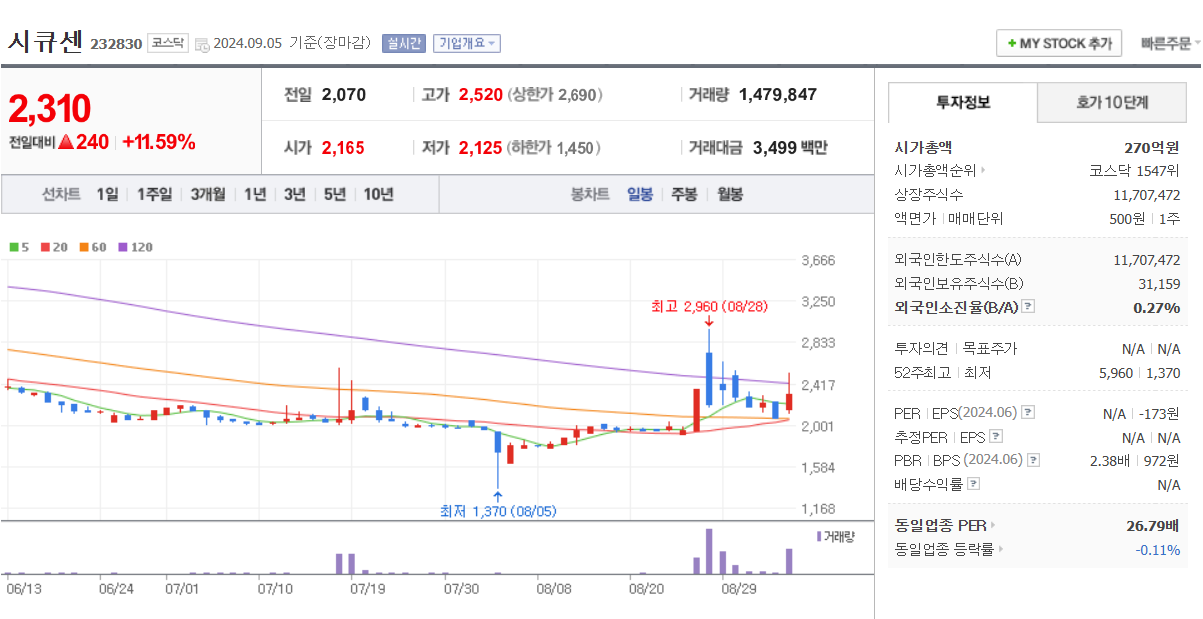Click the green 5-day moving average legend
This screenshot has width=1203, height=619.
tap(19, 246)
